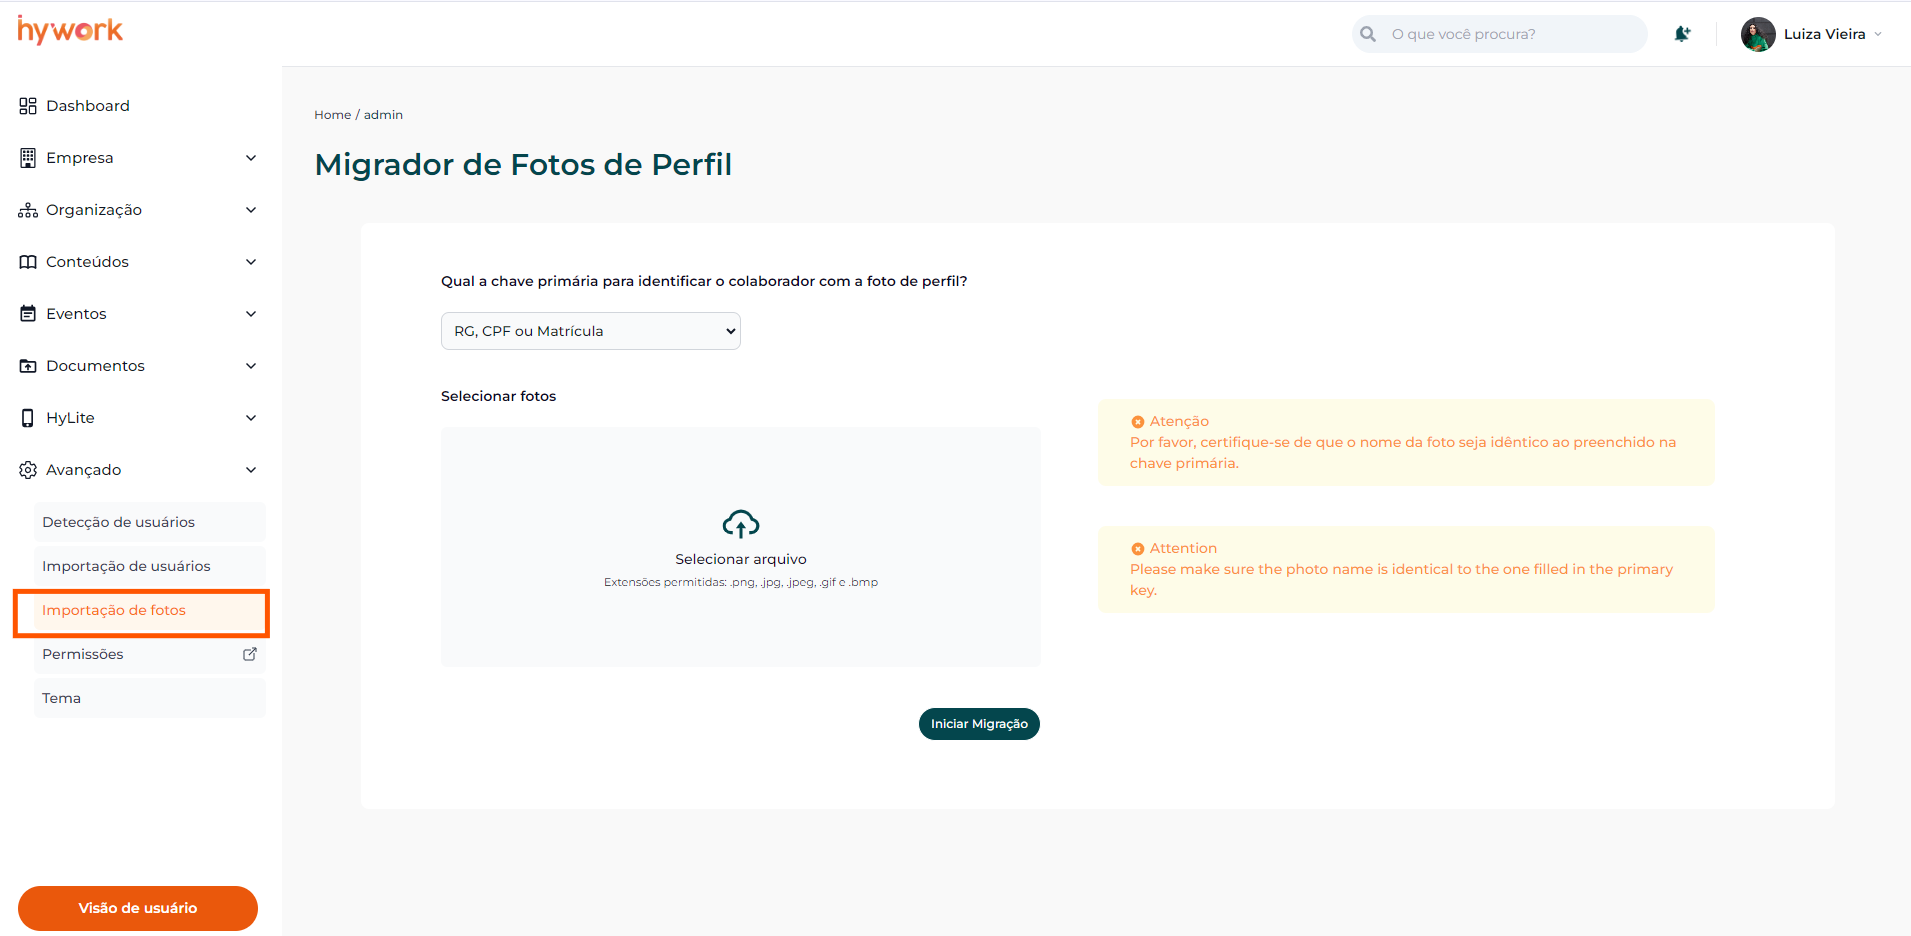The width and height of the screenshot is (1911, 936).
Task: Open external link icon beside Permissões
Action: pyautogui.click(x=250, y=654)
